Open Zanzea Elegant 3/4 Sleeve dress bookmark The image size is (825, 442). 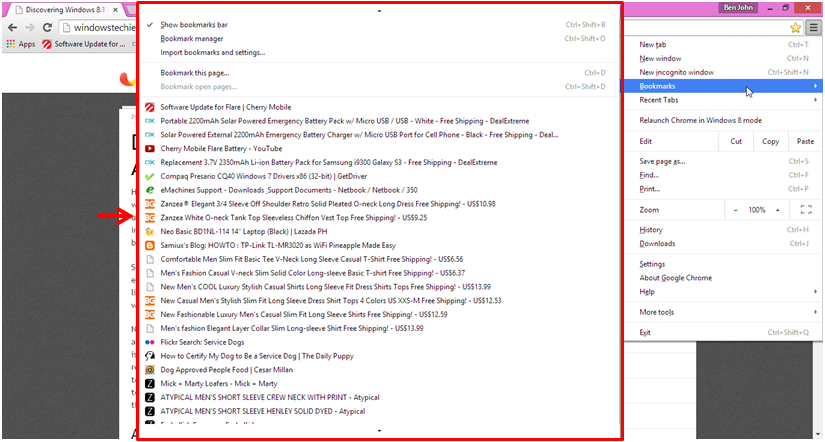(379, 204)
